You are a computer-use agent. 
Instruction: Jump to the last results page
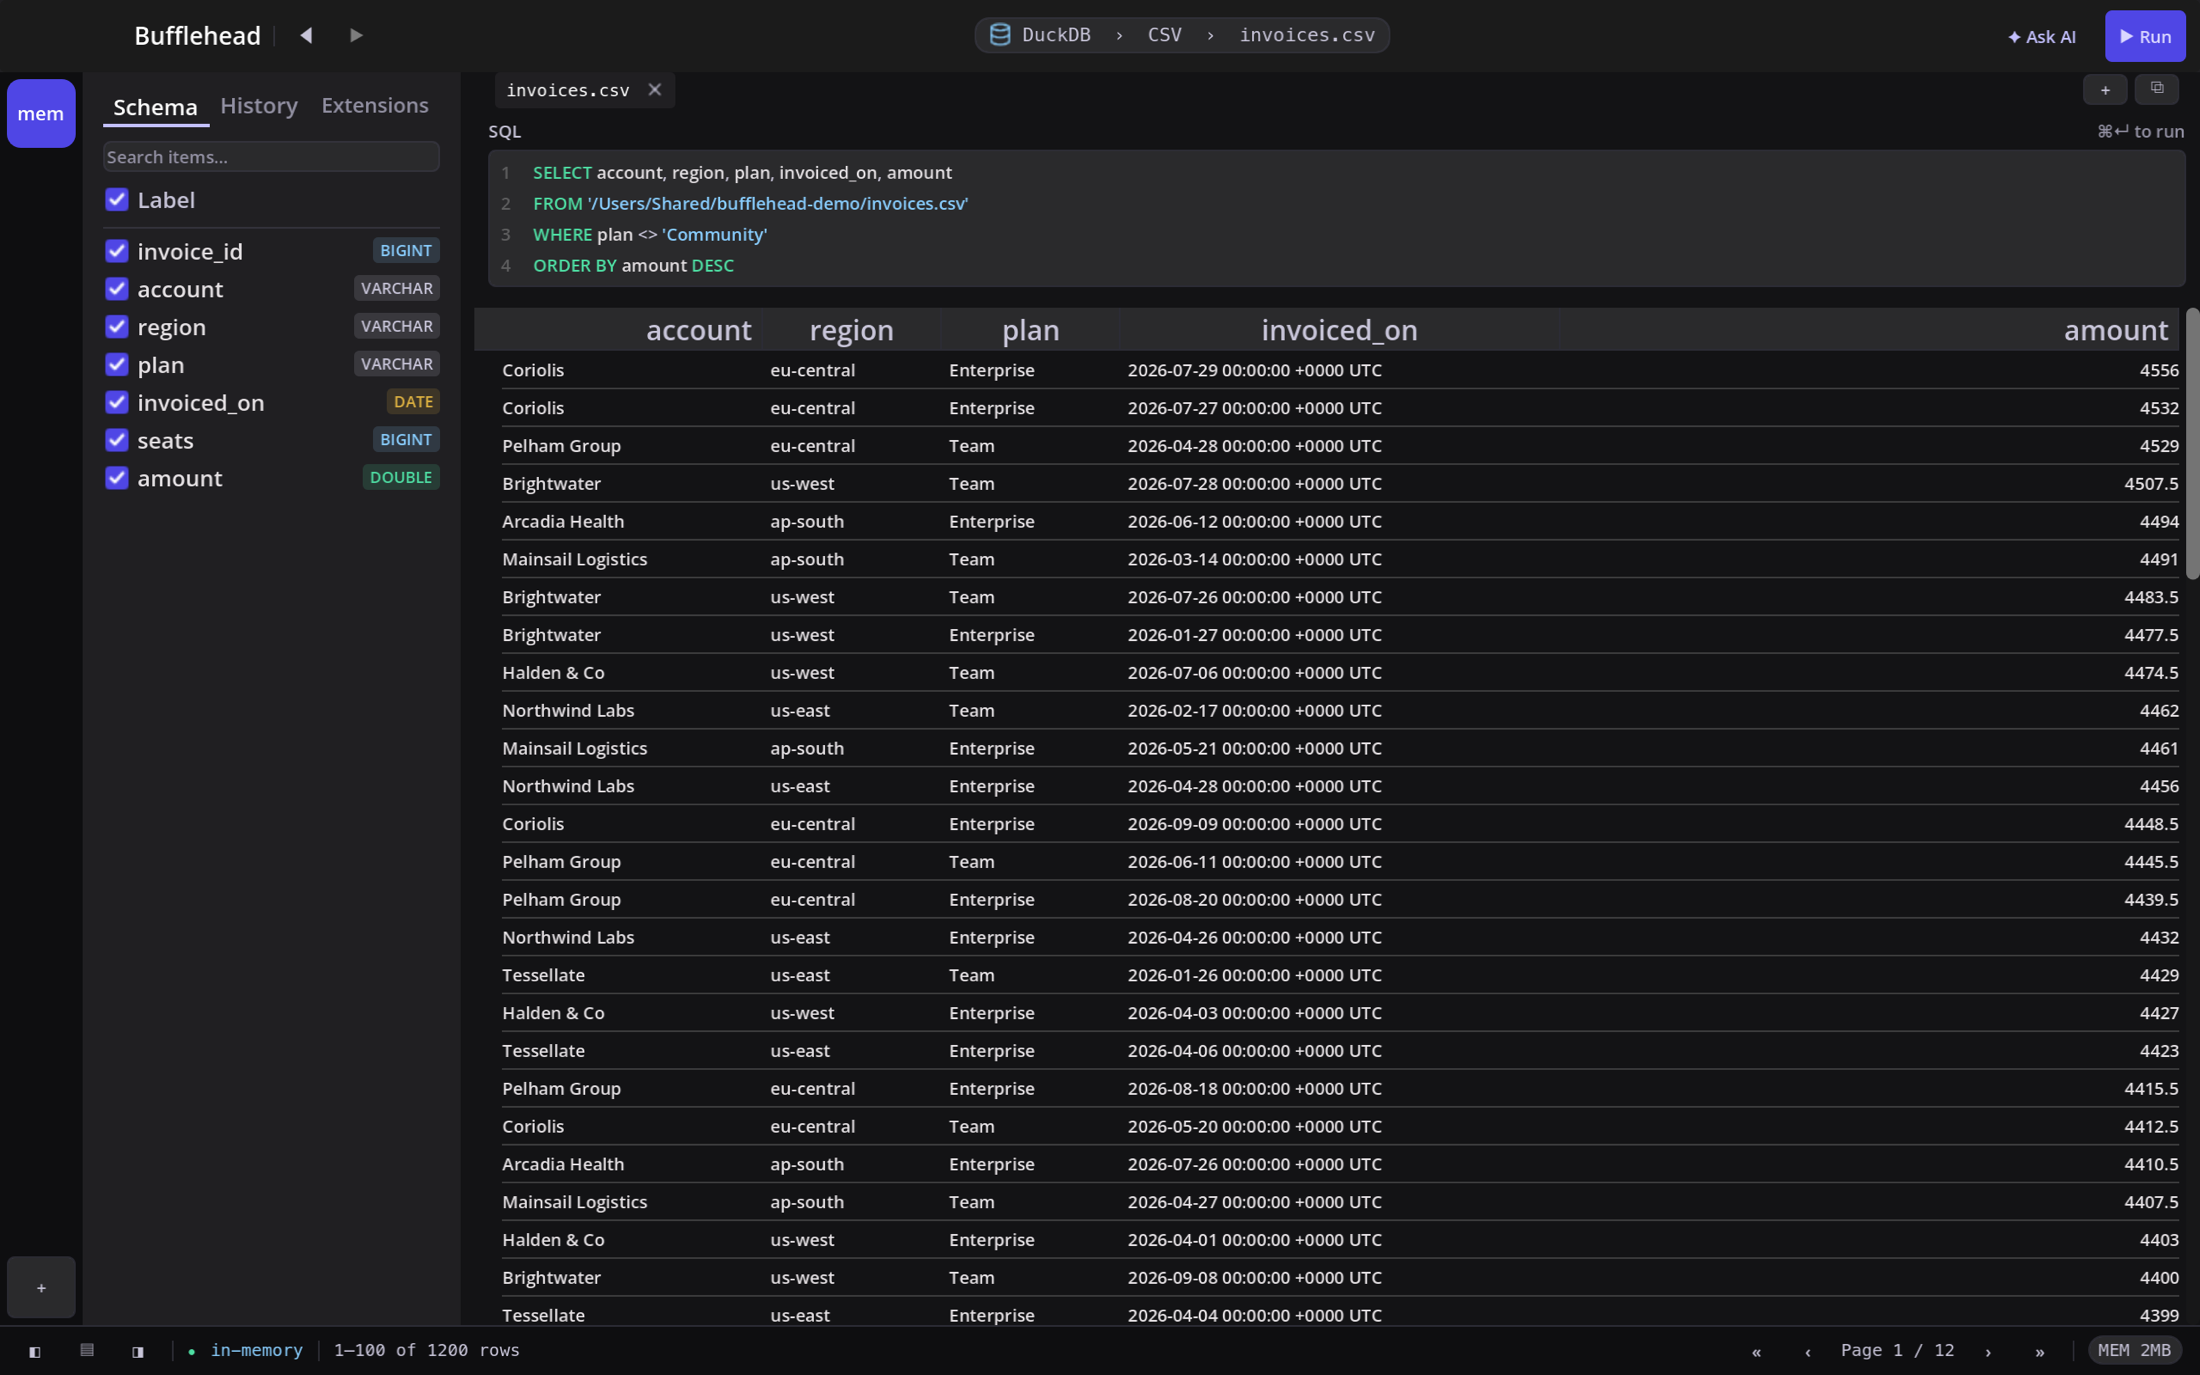coord(2040,1351)
